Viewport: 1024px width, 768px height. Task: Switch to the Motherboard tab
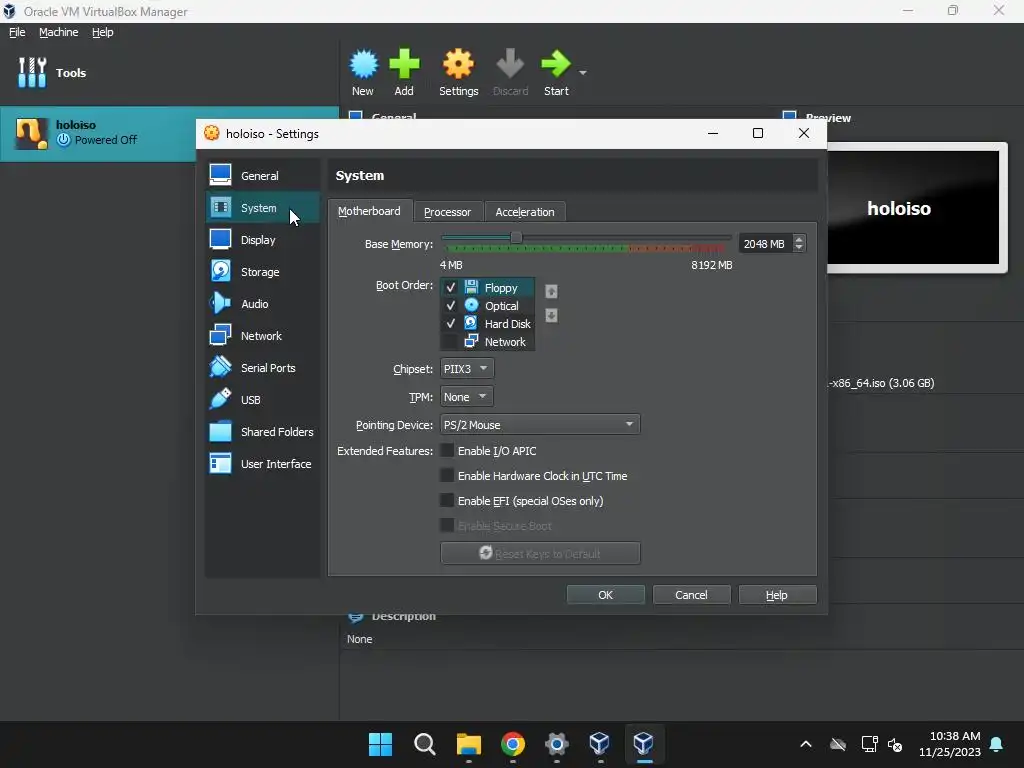pos(370,211)
